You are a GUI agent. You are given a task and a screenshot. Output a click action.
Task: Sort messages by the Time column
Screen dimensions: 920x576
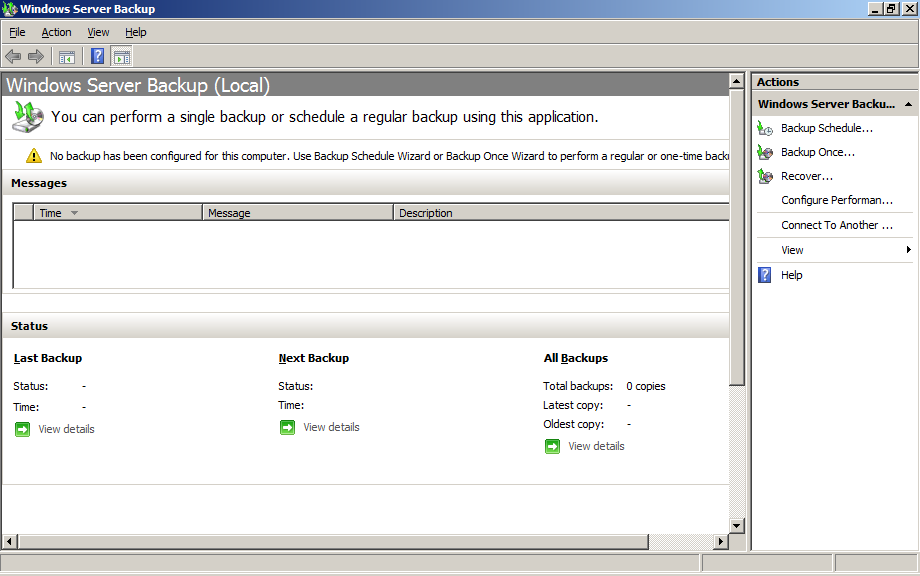[x=118, y=213]
